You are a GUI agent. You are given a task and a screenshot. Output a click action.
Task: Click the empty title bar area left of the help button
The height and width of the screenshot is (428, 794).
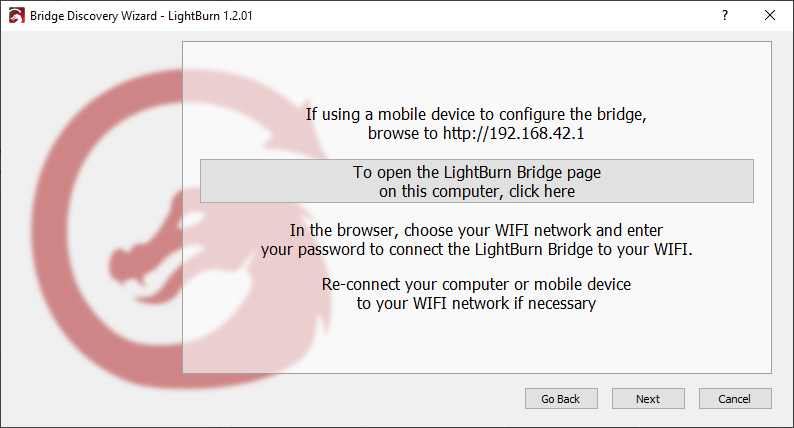tap(500, 16)
